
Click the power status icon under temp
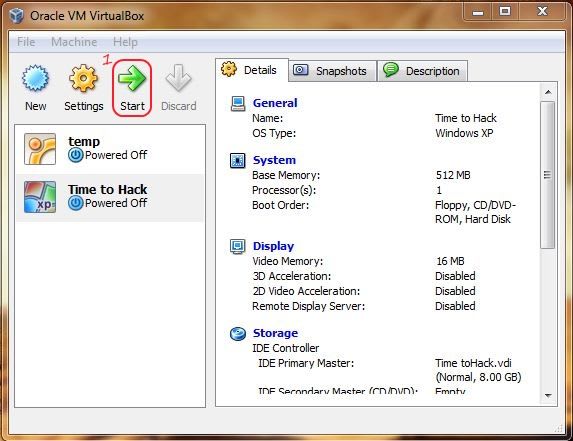(x=76, y=155)
